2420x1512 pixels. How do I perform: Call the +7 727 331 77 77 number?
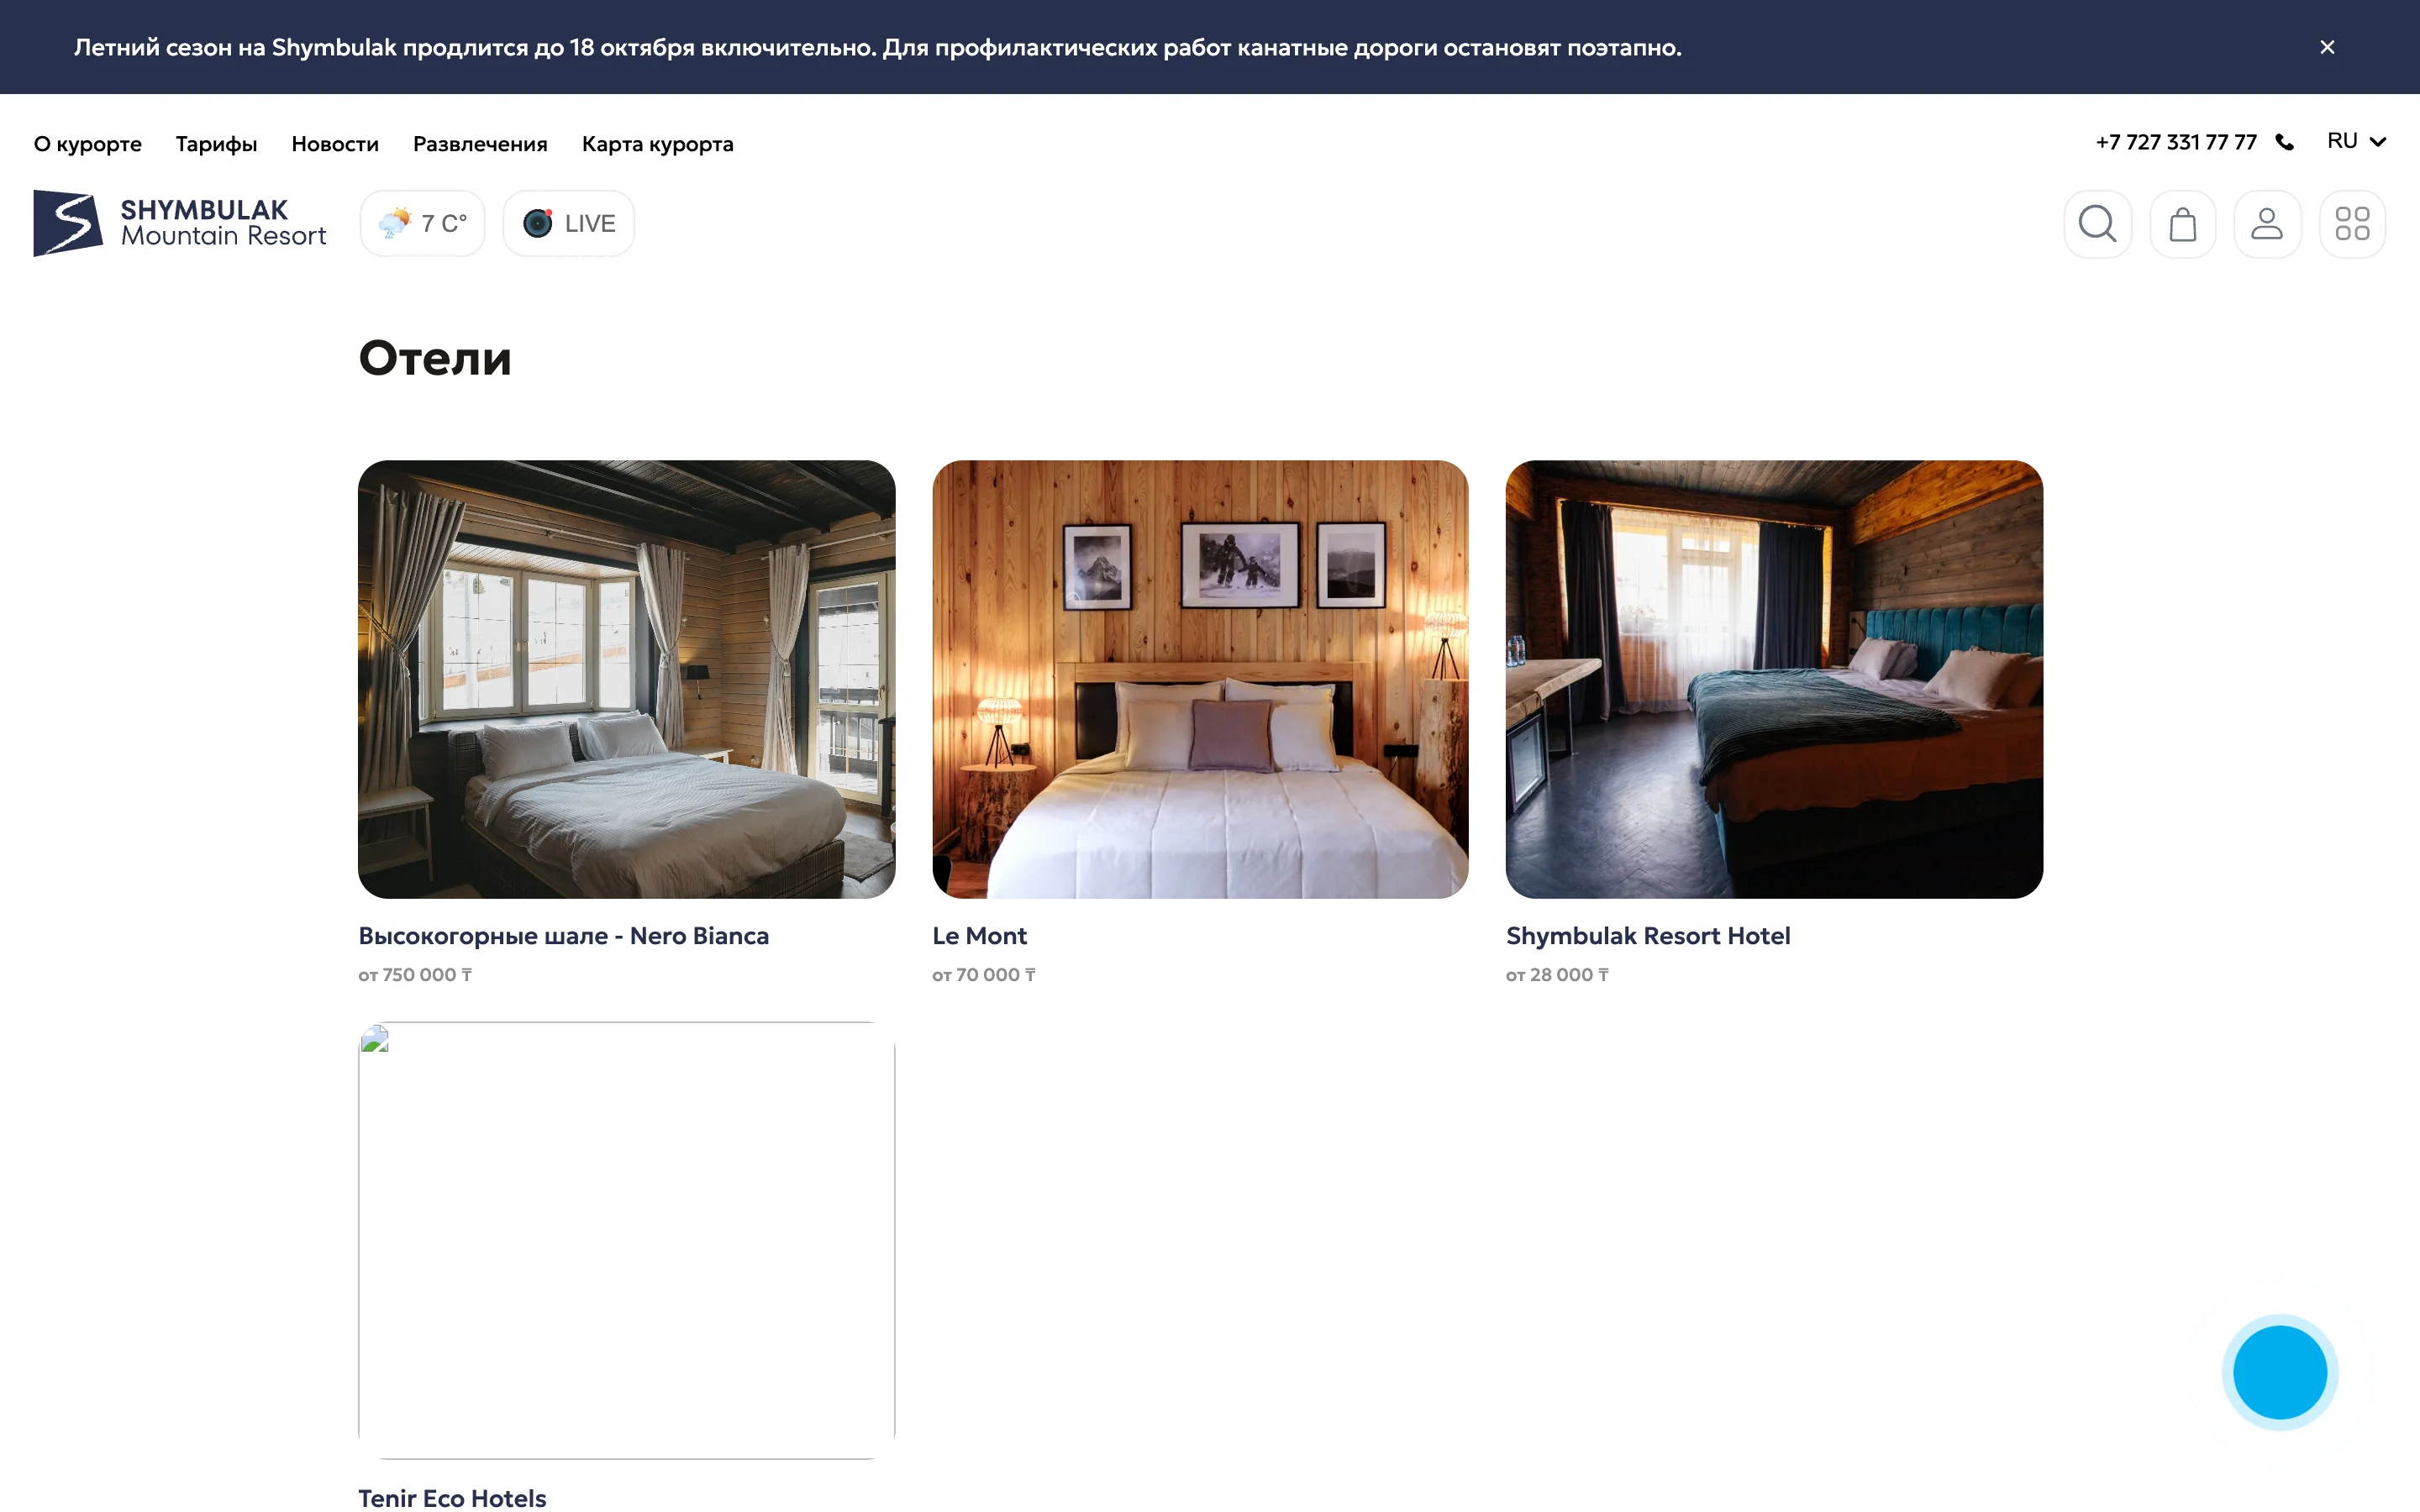[2176, 142]
